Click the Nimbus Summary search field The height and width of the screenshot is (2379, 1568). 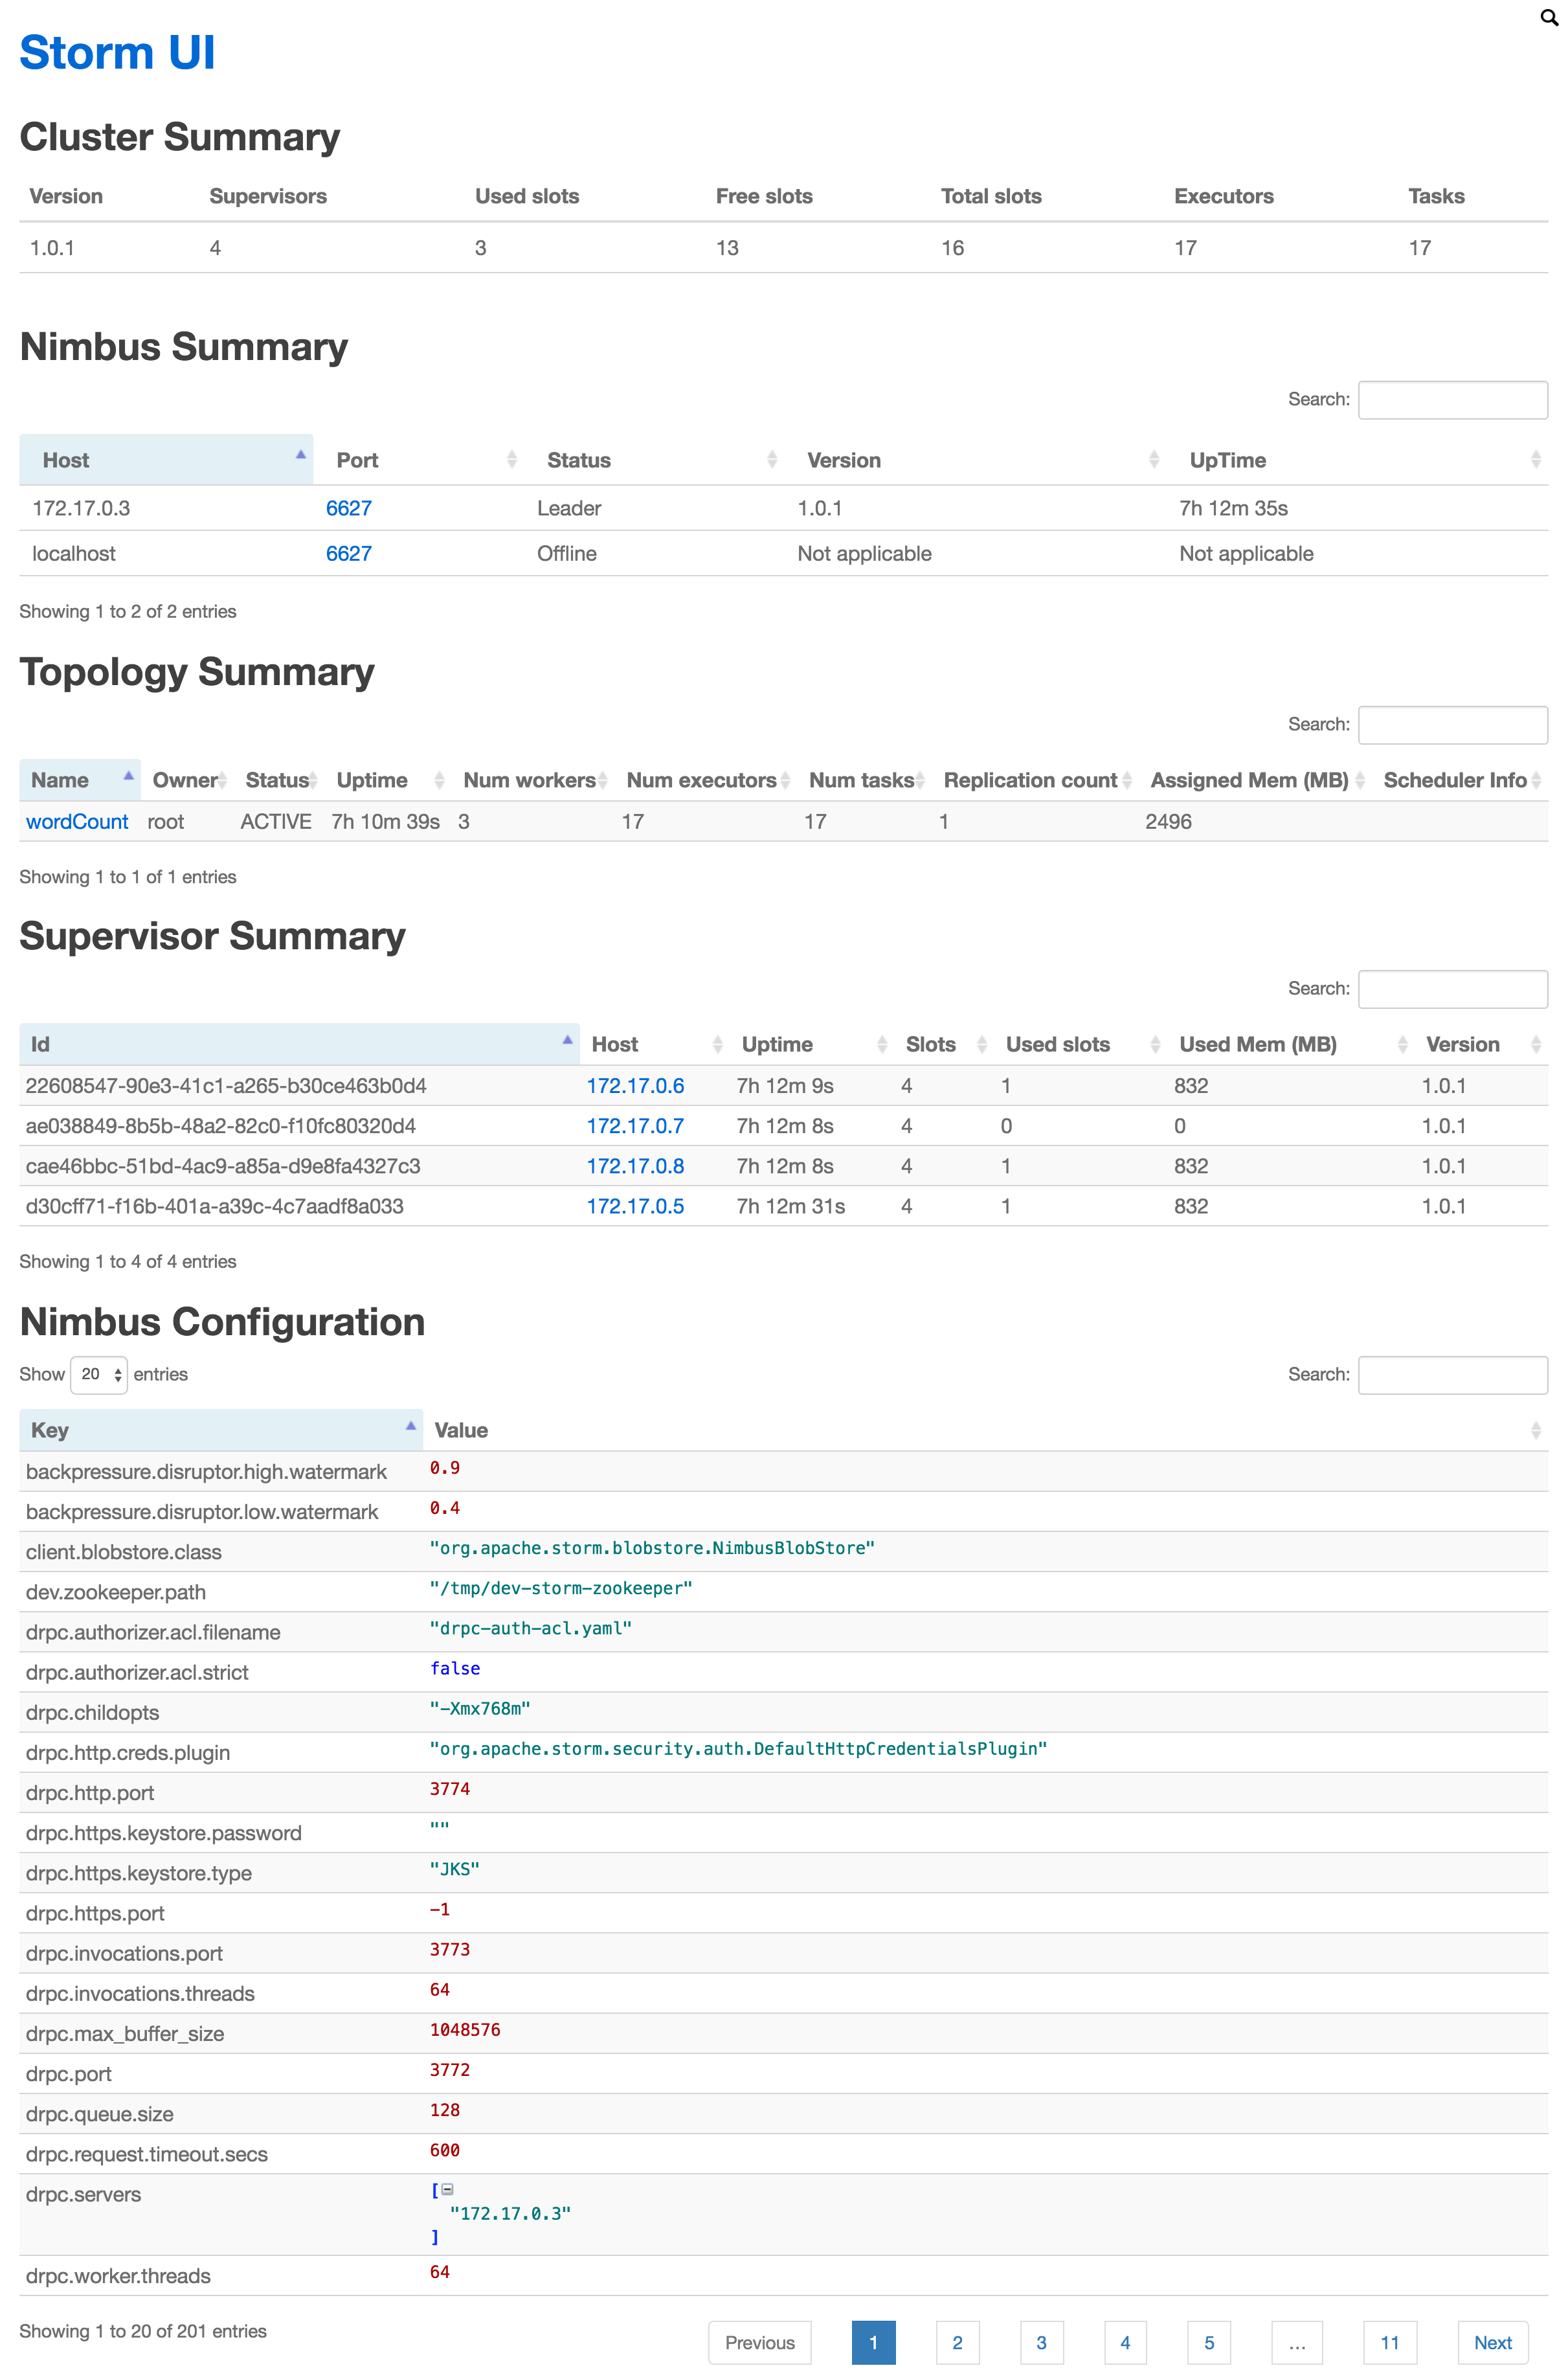coord(1452,400)
